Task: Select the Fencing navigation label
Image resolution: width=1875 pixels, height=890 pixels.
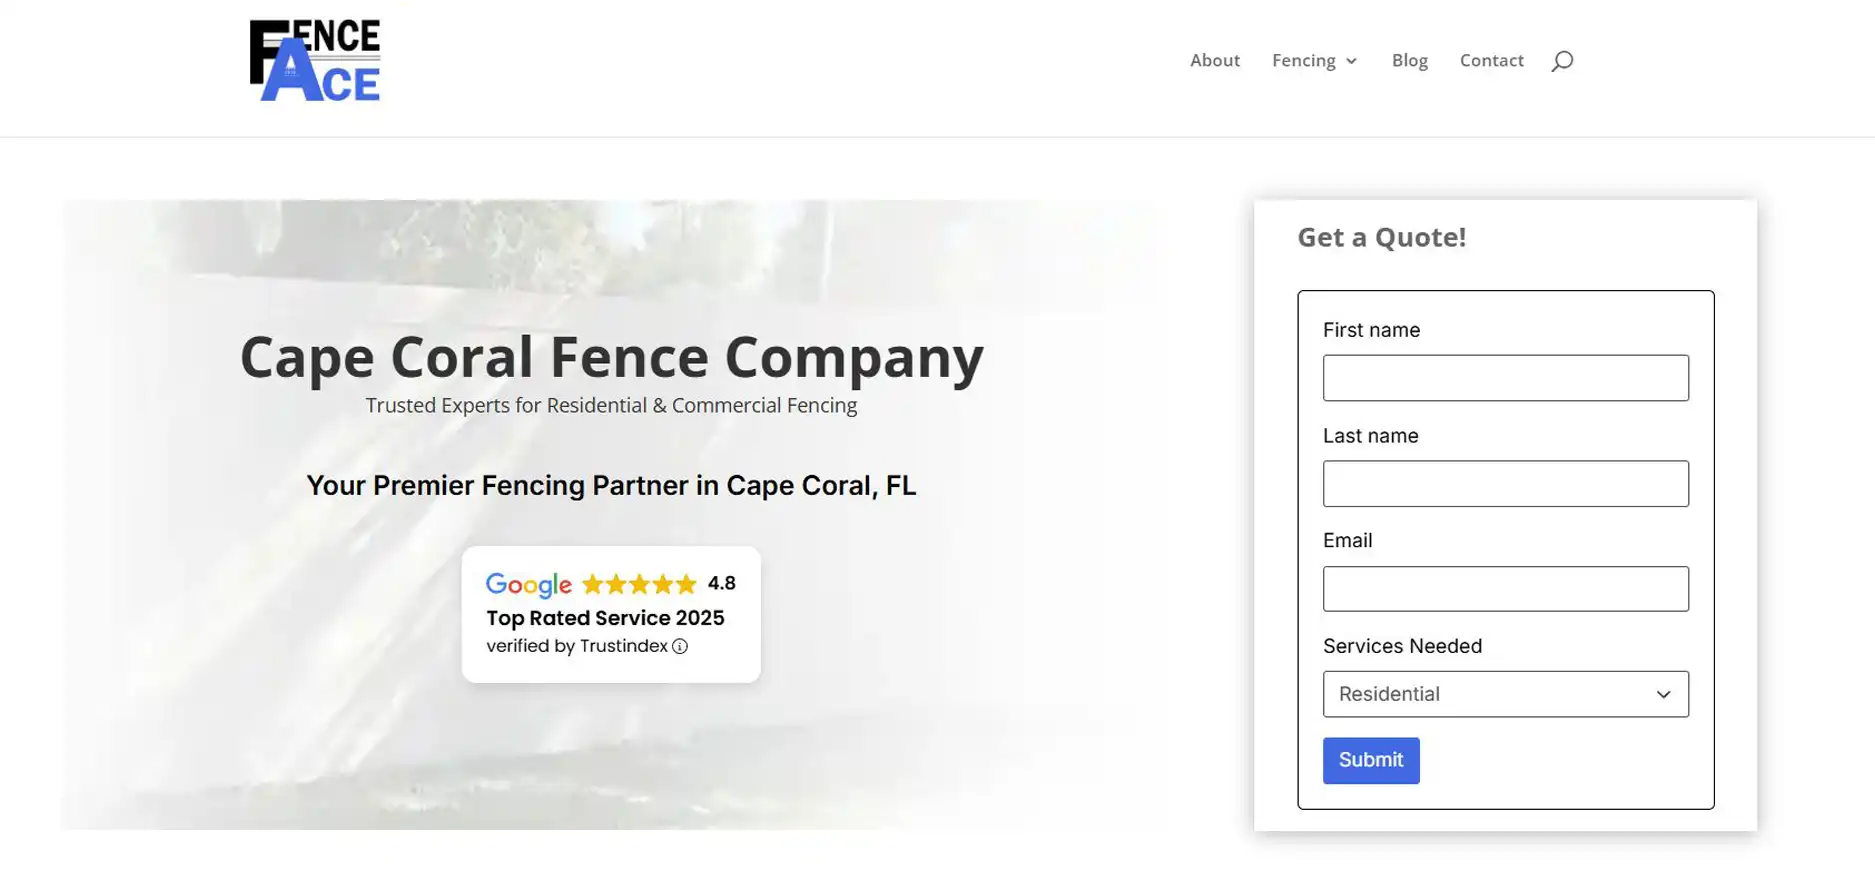Action: [1303, 61]
